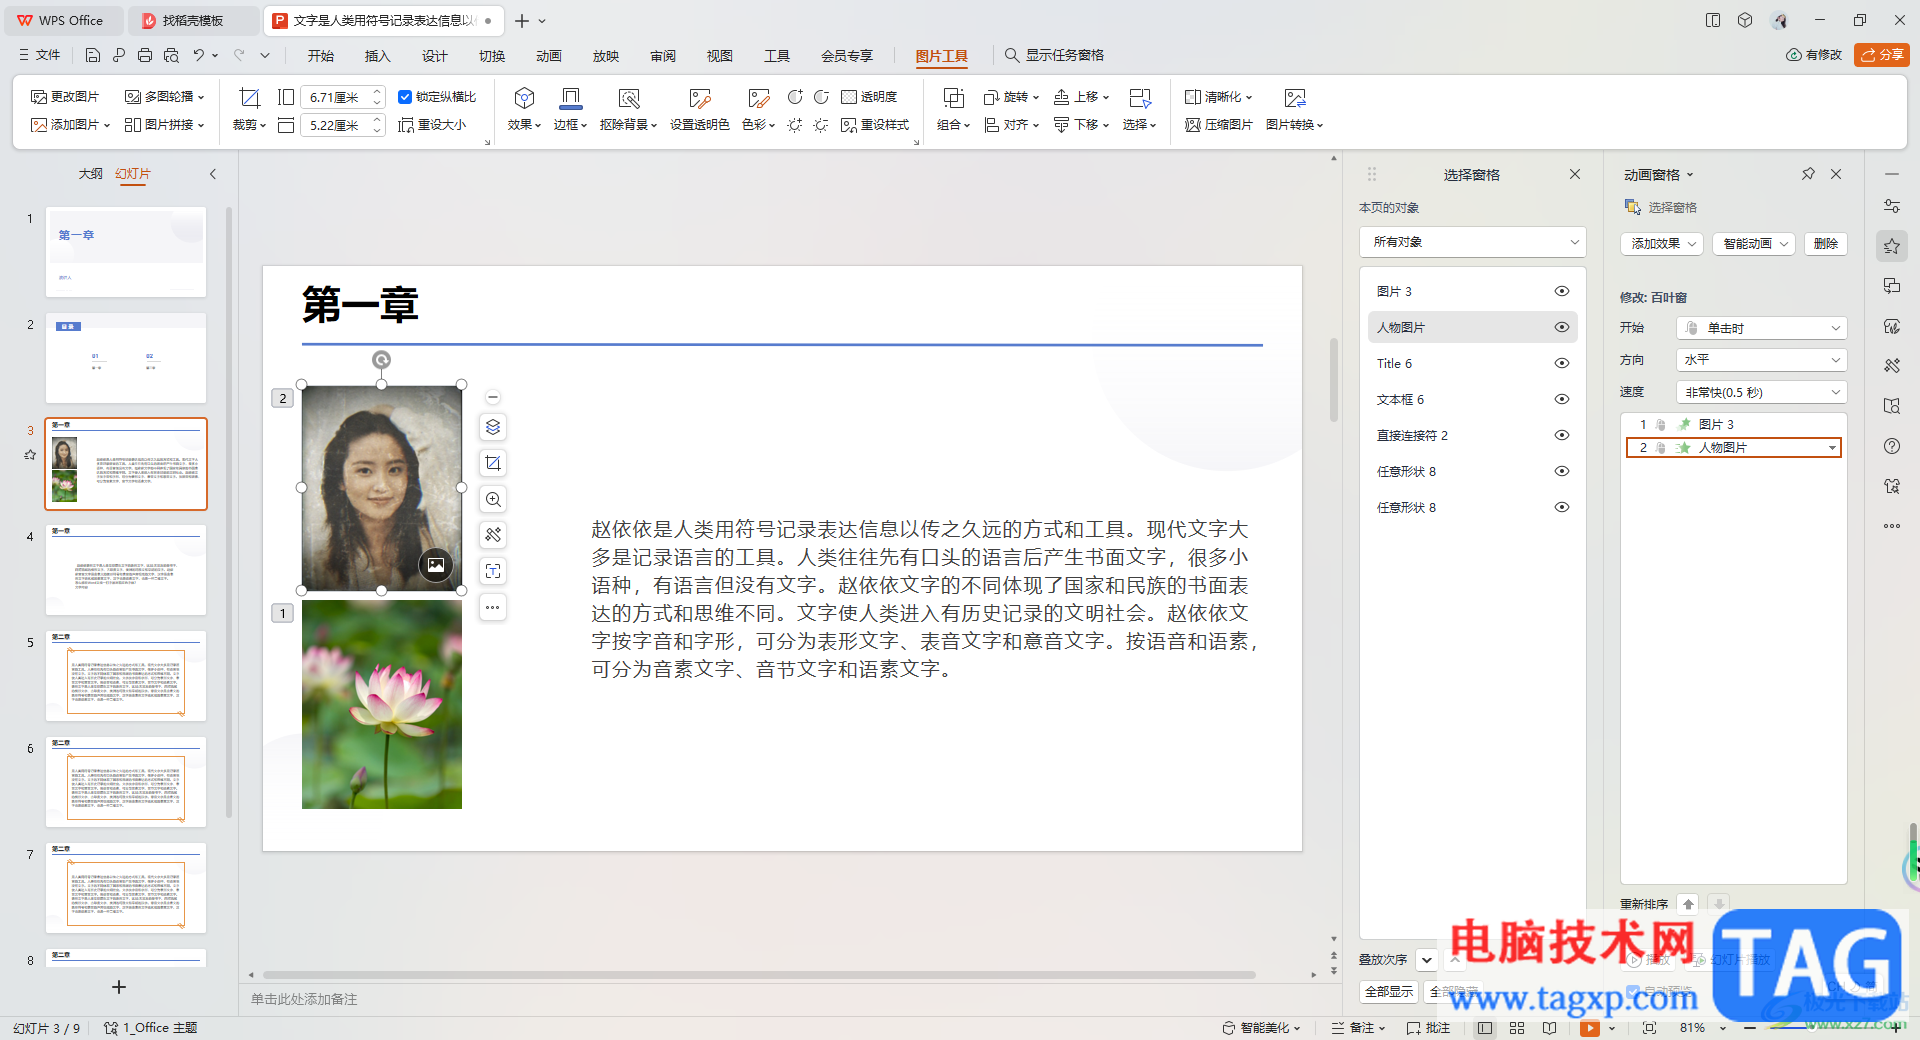1920x1040 pixels.
Task: Toggle the 锁定纵横比 lock aspect ratio checkbox
Action: coord(405,97)
